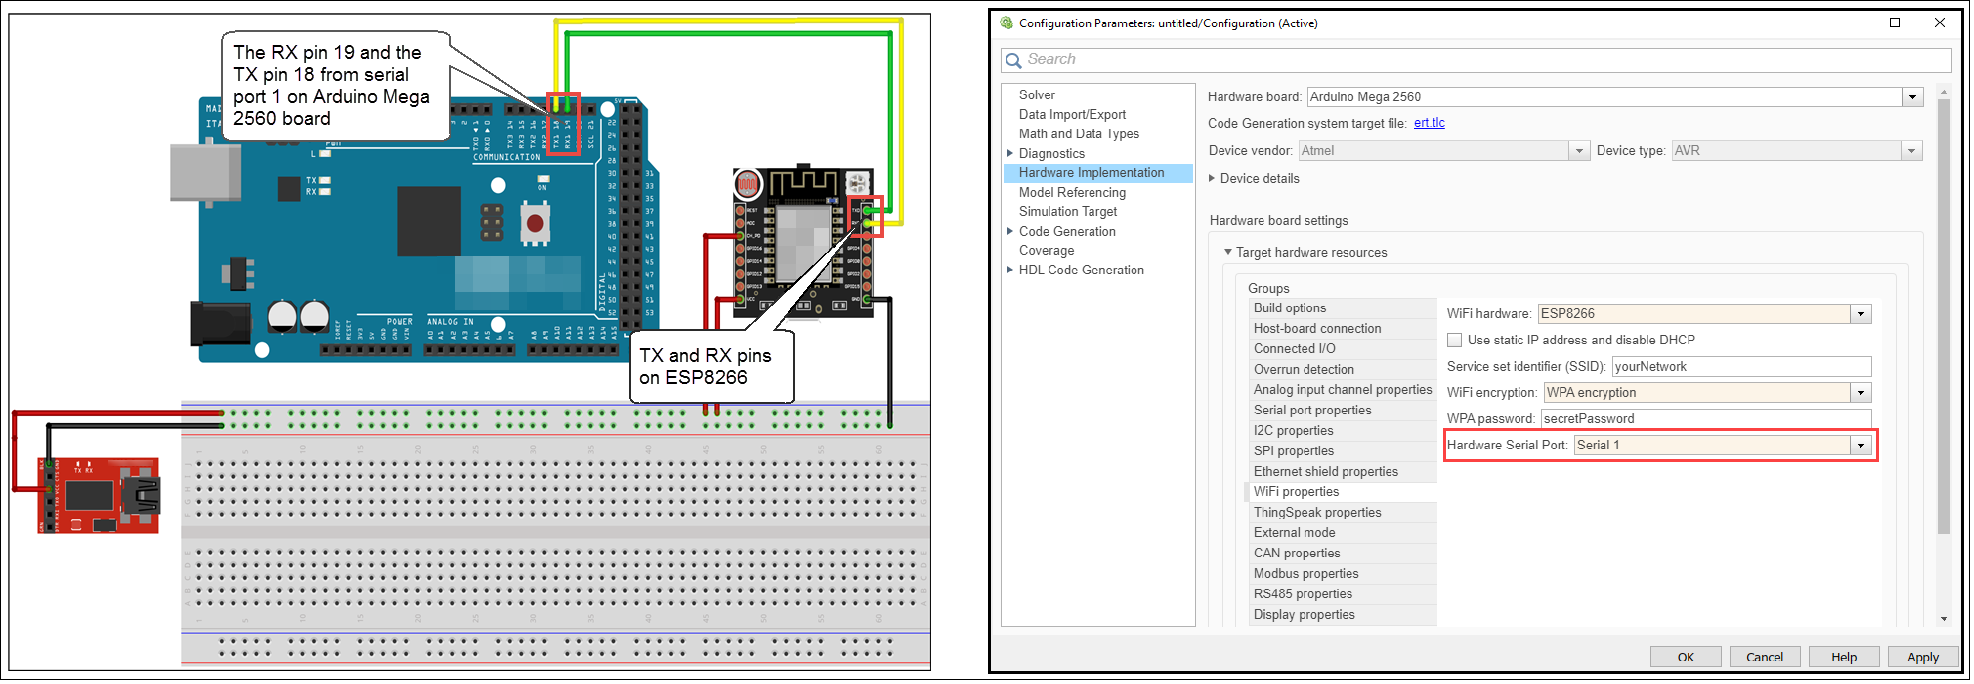Select Solver in the category tree
Viewport: 1974px width, 684px height.
click(1036, 95)
